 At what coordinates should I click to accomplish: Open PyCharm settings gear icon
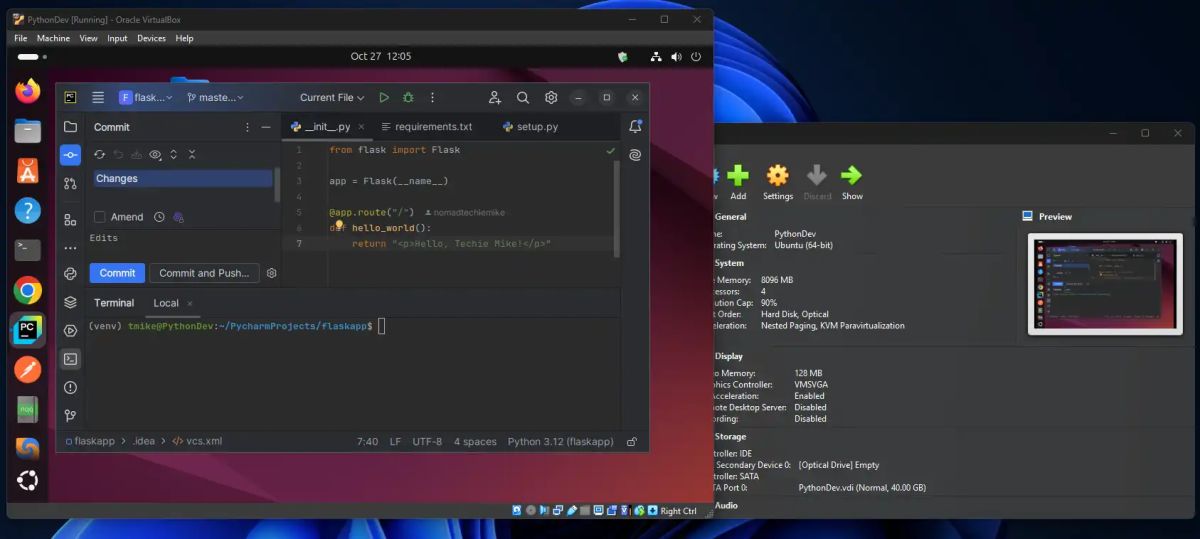click(551, 97)
